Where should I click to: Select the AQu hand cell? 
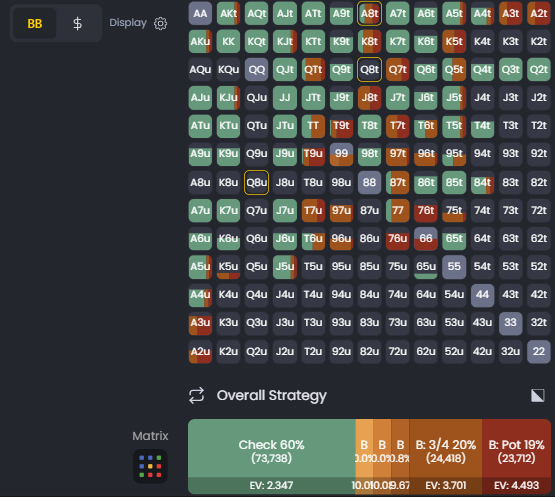[x=200, y=69]
